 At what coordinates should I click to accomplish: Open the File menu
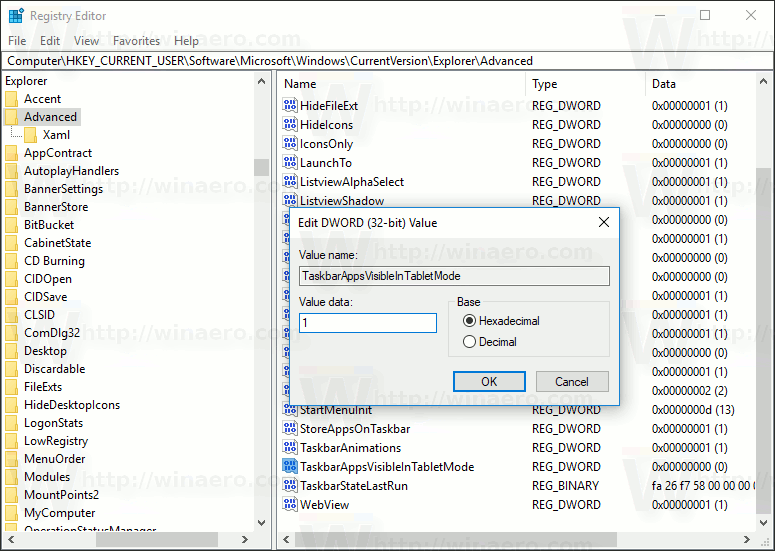(x=17, y=41)
